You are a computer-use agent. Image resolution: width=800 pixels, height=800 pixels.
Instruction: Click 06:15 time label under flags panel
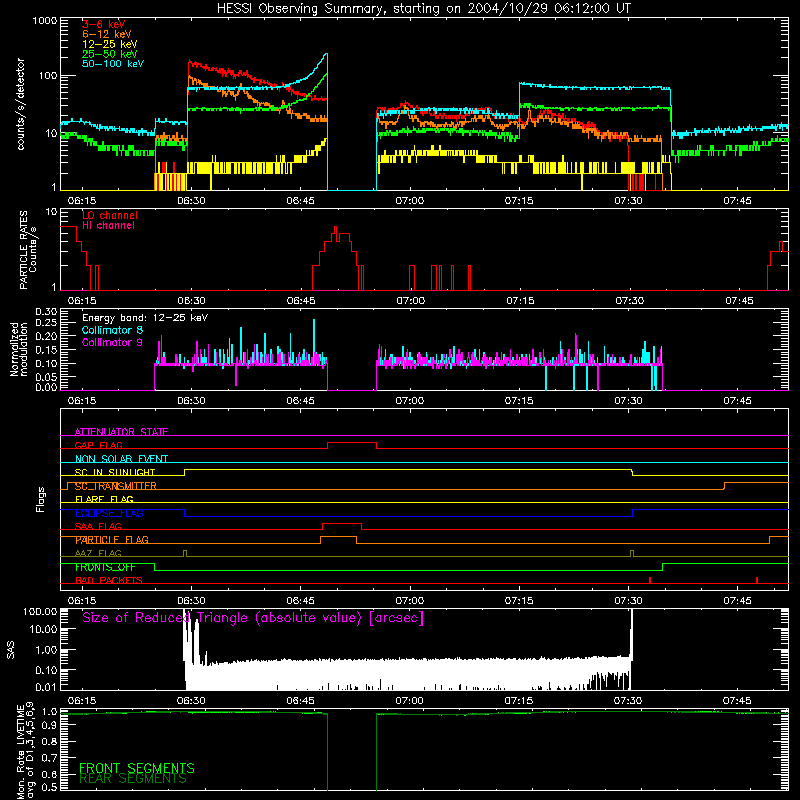tap(82, 601)
